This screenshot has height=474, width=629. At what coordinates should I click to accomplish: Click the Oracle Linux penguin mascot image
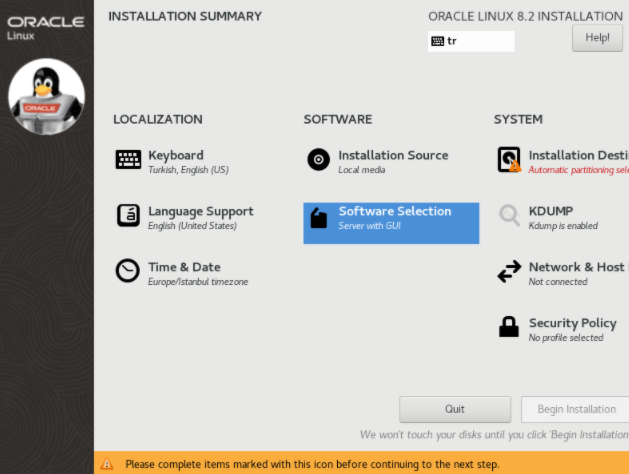pyautogui.click(x=47, y=97)
